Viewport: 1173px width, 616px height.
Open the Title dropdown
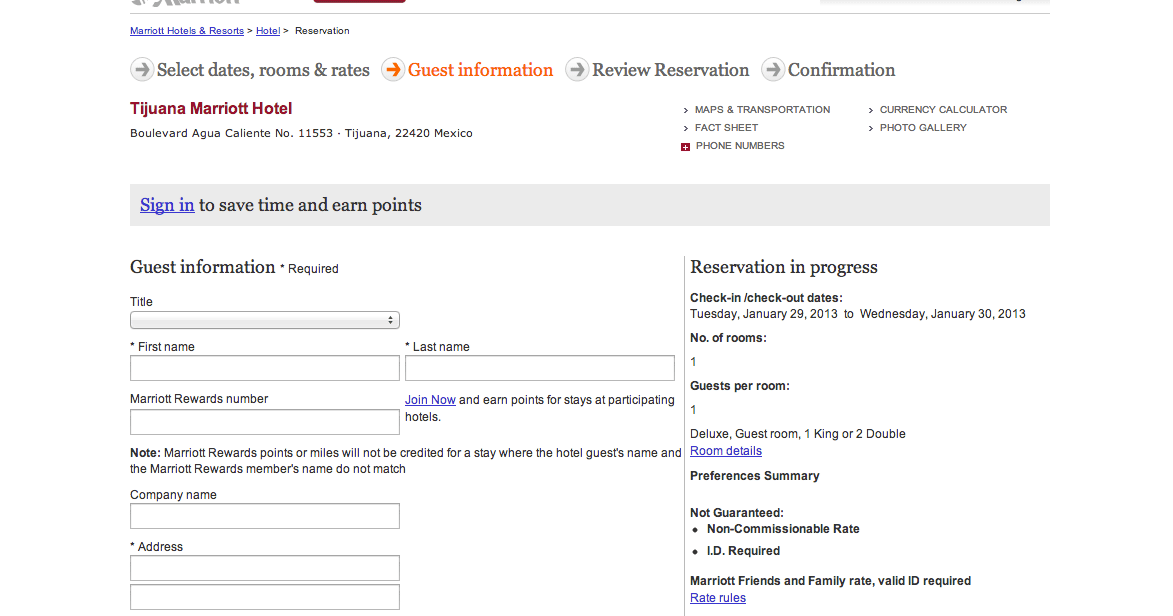pos(265,320)
